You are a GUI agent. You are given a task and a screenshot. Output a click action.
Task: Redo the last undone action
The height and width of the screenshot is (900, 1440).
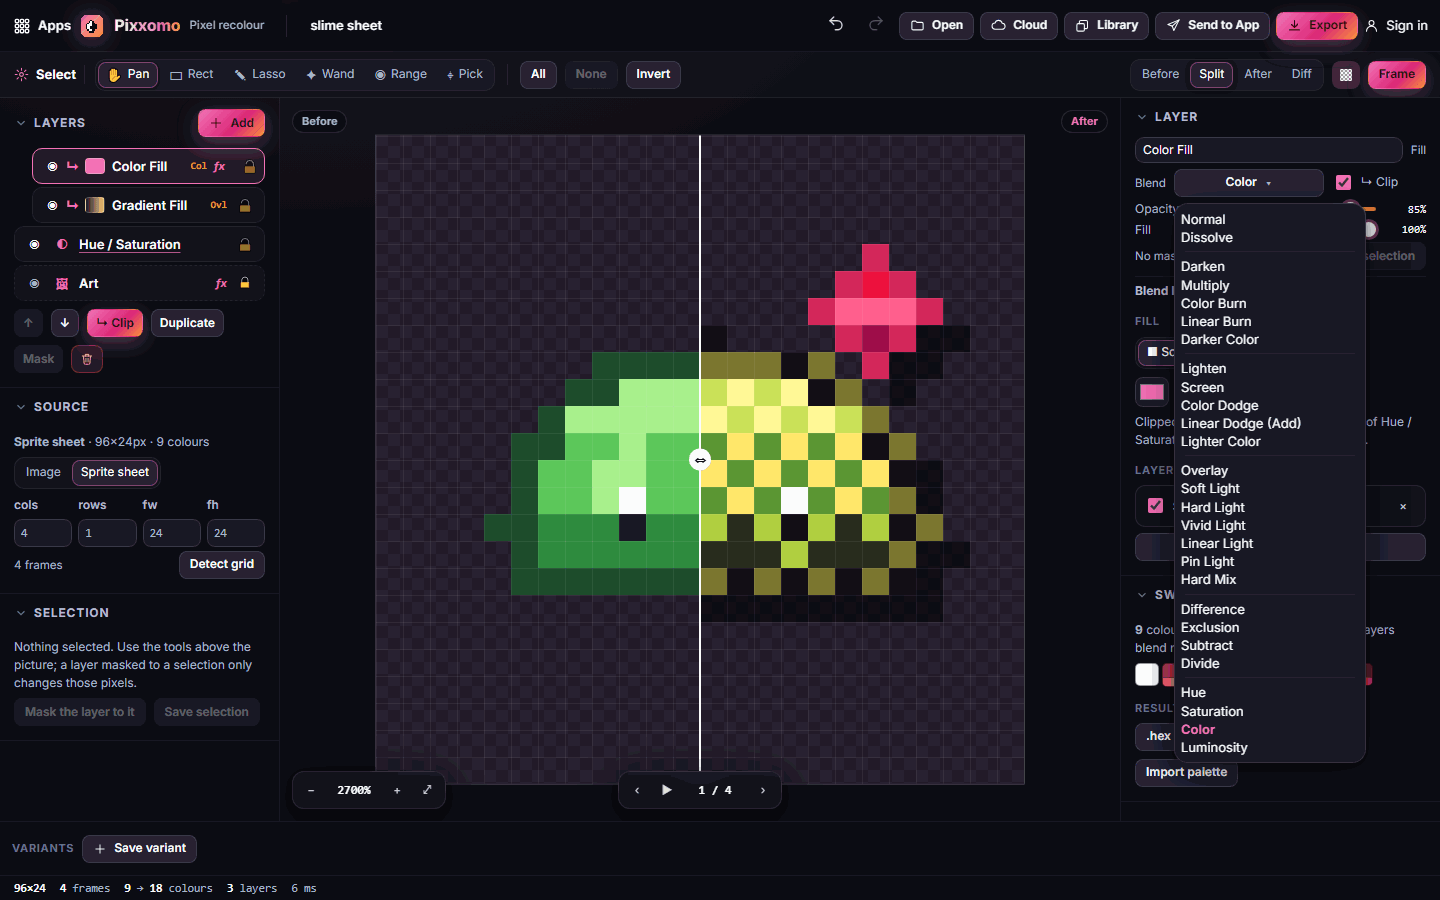[x=876, y=25]
